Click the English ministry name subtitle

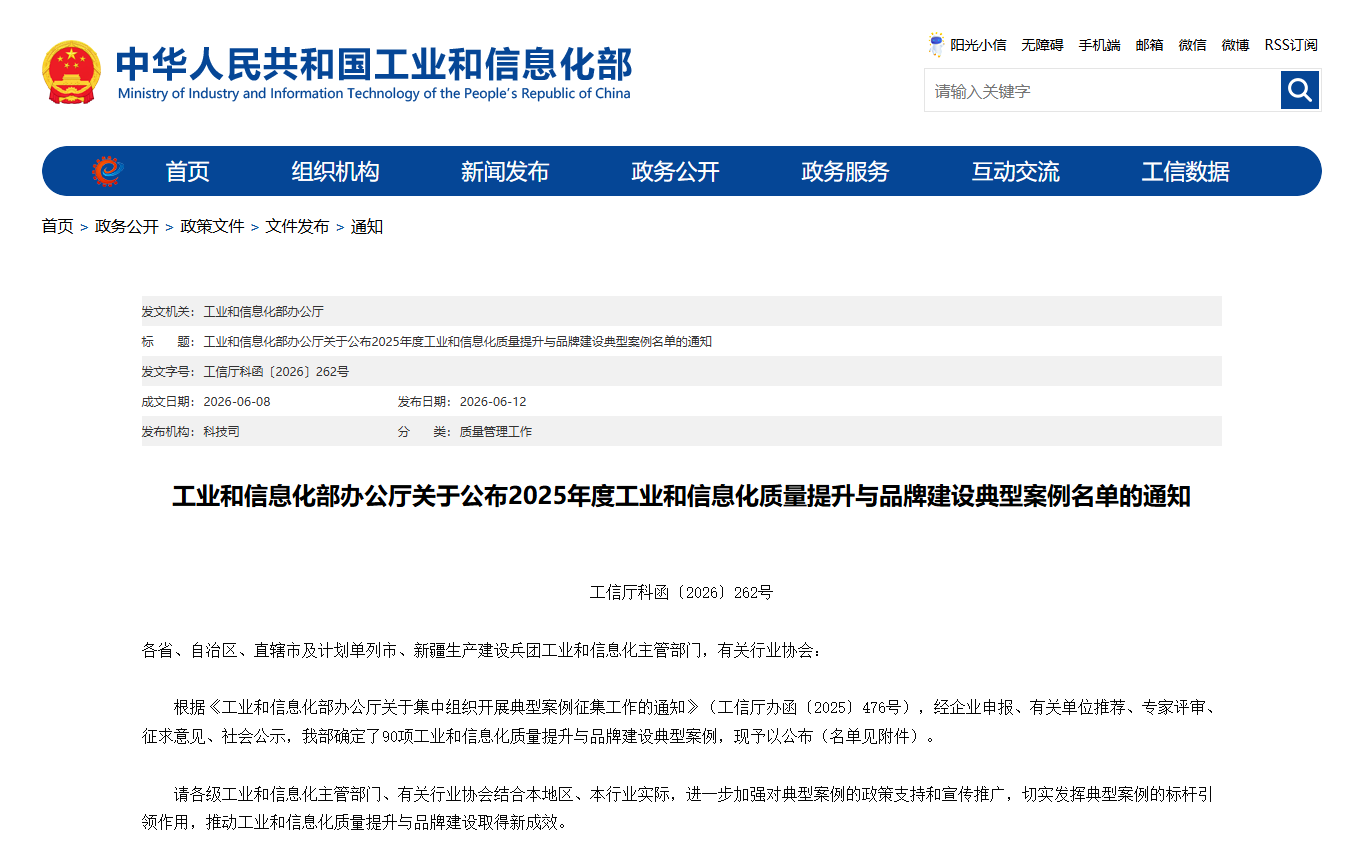click(x=374, y=94)
